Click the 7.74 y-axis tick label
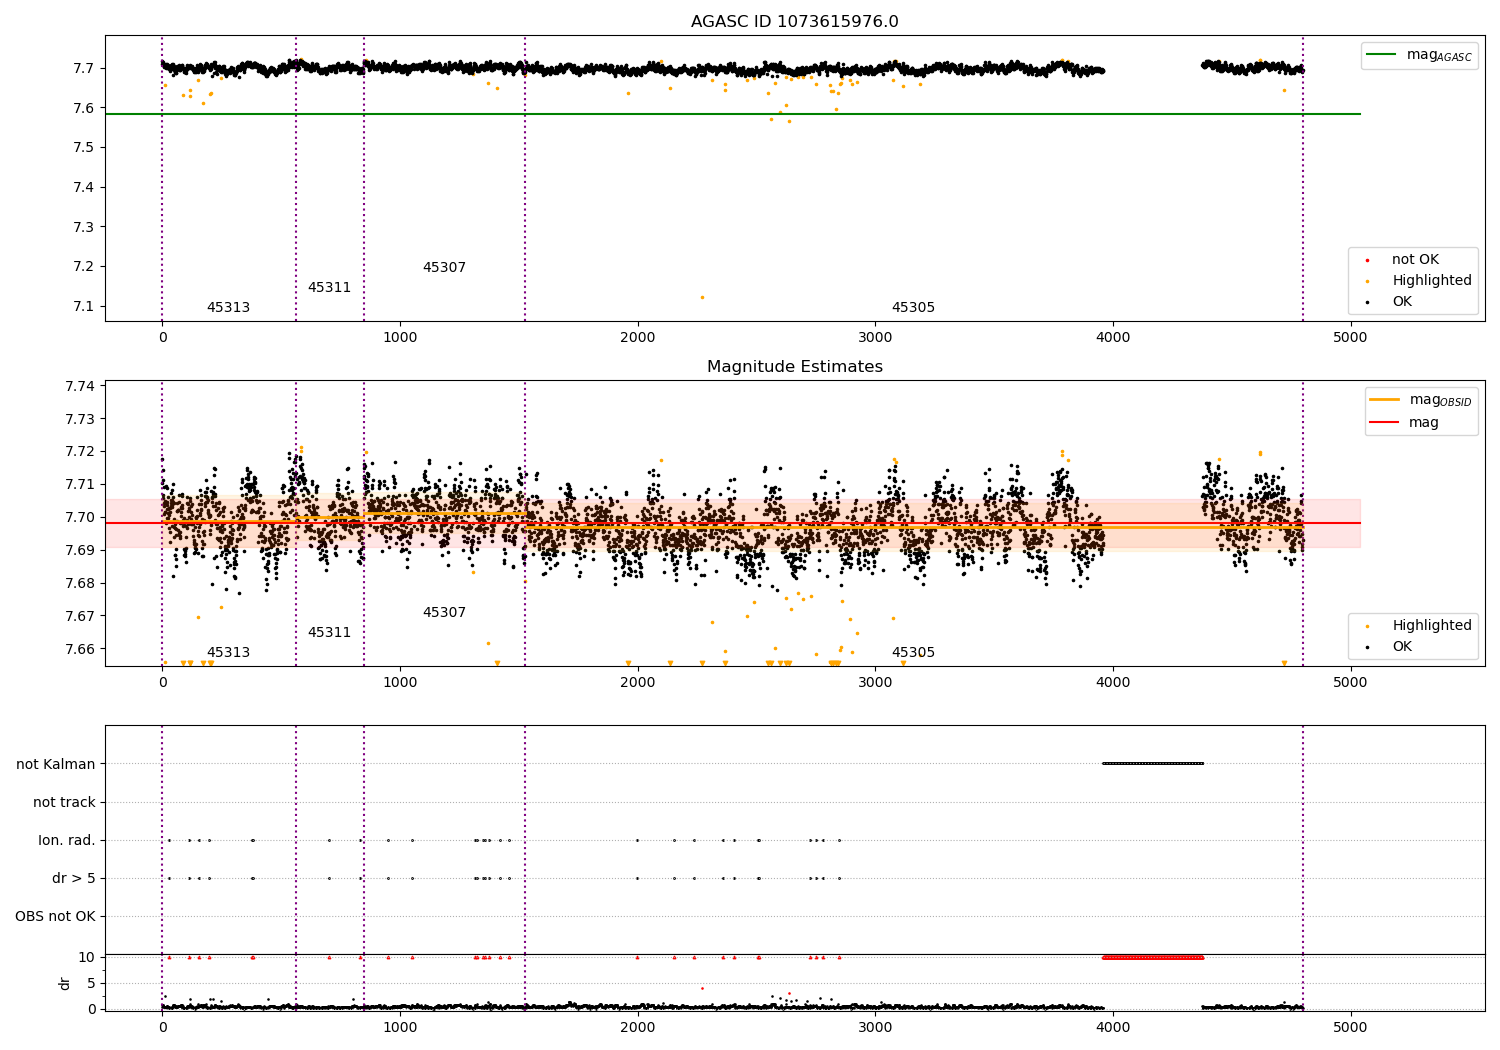 click(81, 386)
